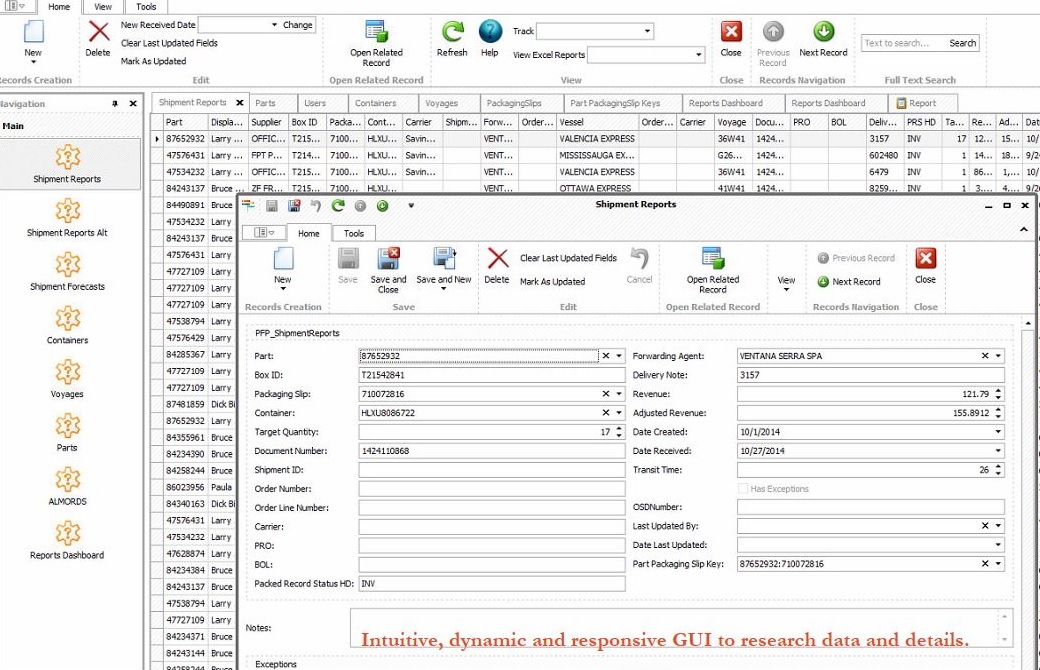
Task: Open the Track dropdown
Action: 647,31
